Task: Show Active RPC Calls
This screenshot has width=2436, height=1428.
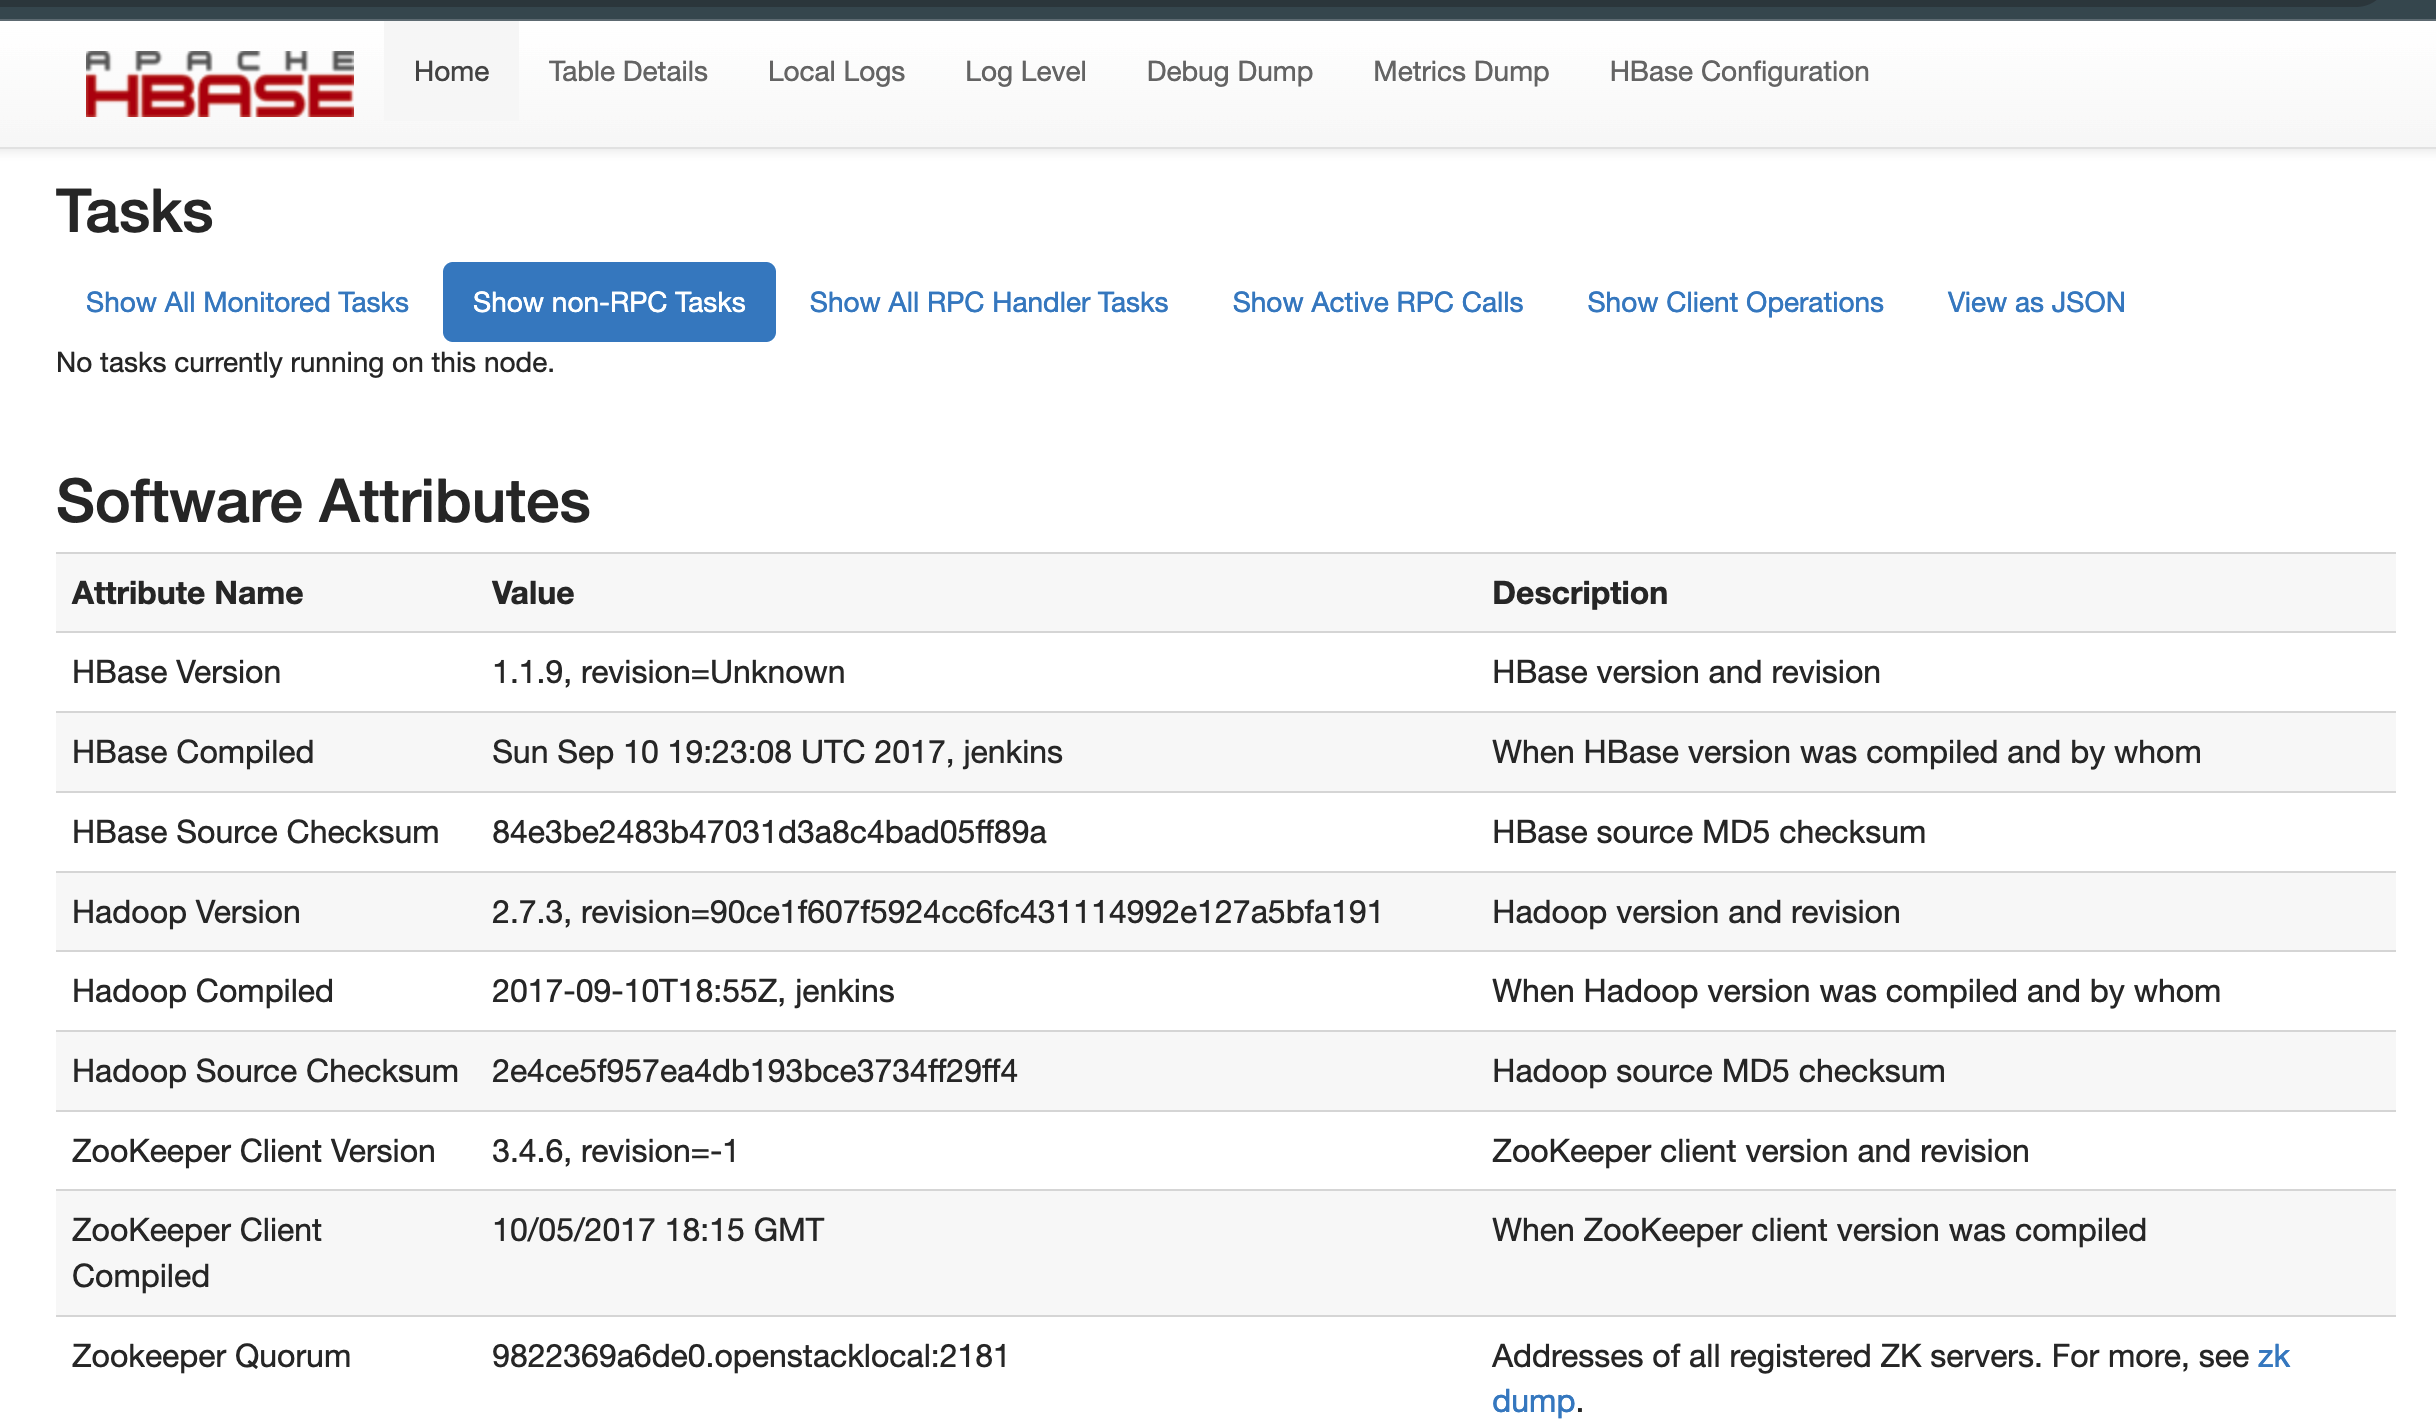Action: [1378, 302]
